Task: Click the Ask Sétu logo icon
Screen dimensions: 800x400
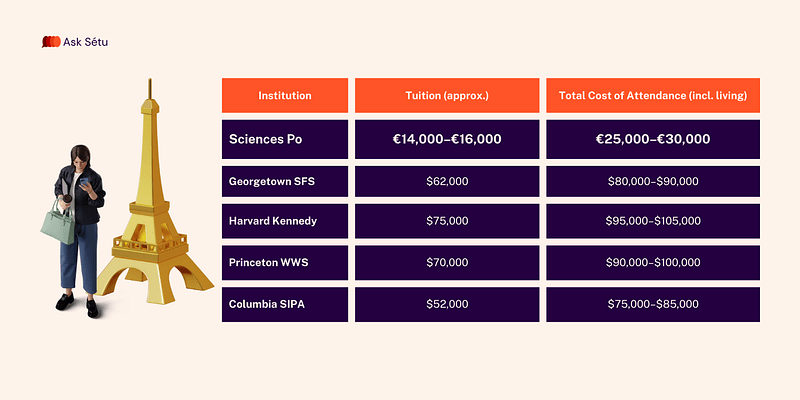Action: click(50, 42)
